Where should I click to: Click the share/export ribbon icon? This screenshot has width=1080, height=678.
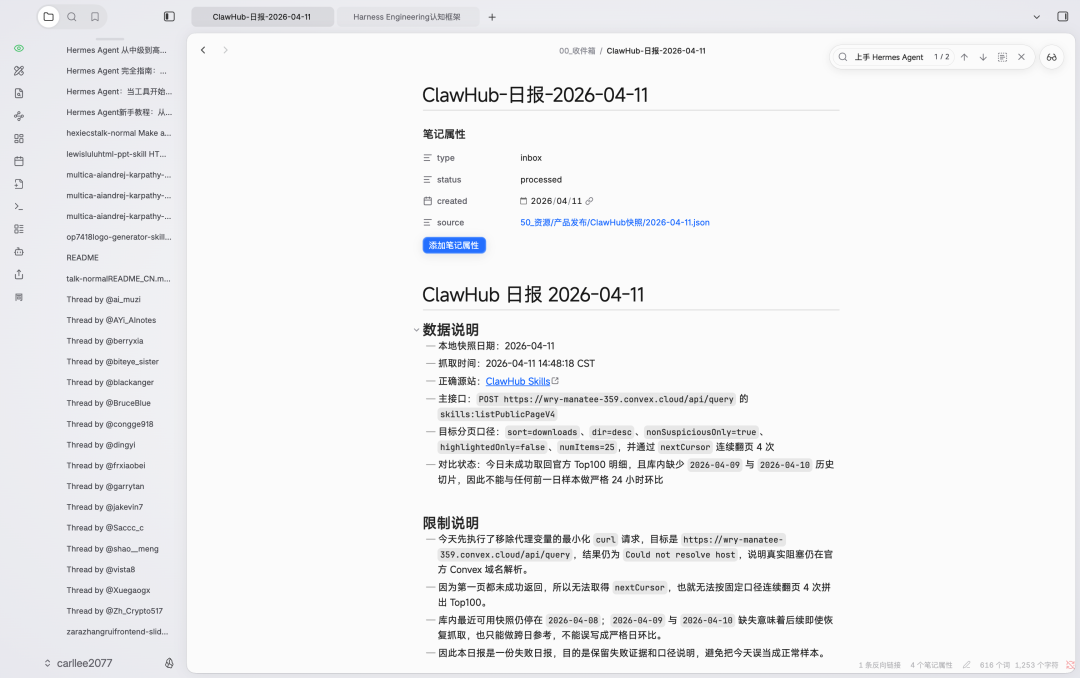coord(19,274)
